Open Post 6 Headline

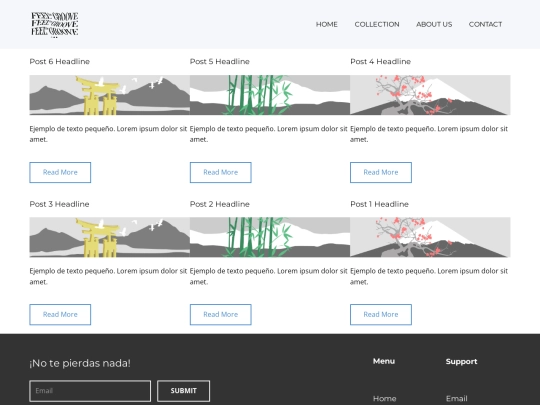(x=60, y=62)
